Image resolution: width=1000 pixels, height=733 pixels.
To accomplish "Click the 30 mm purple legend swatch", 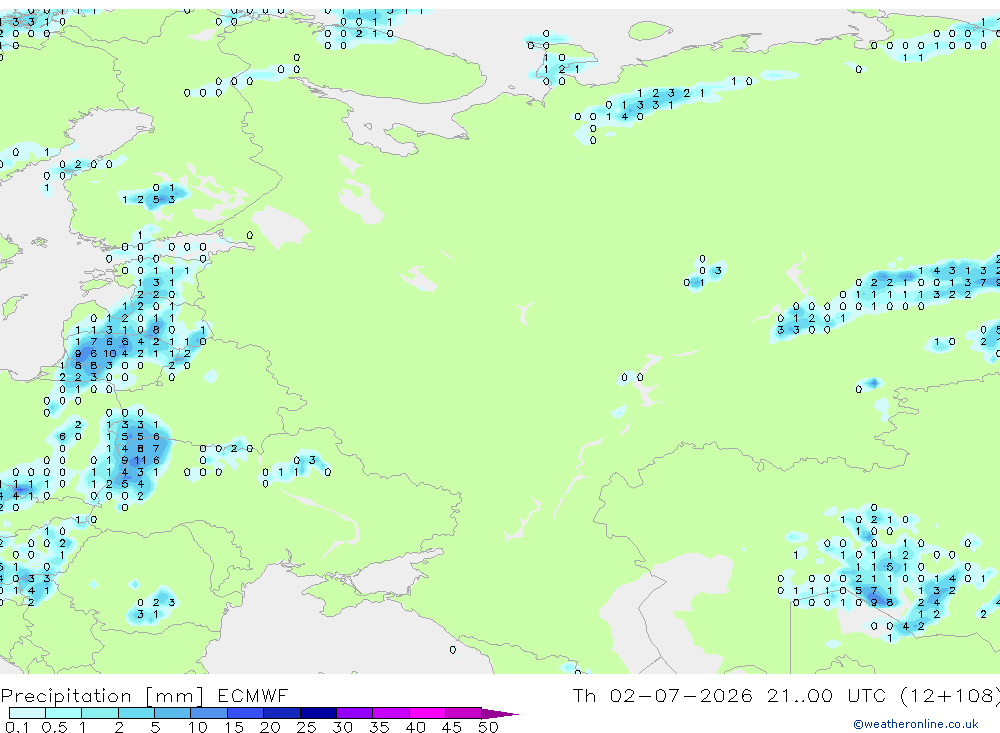I will 354,713.
